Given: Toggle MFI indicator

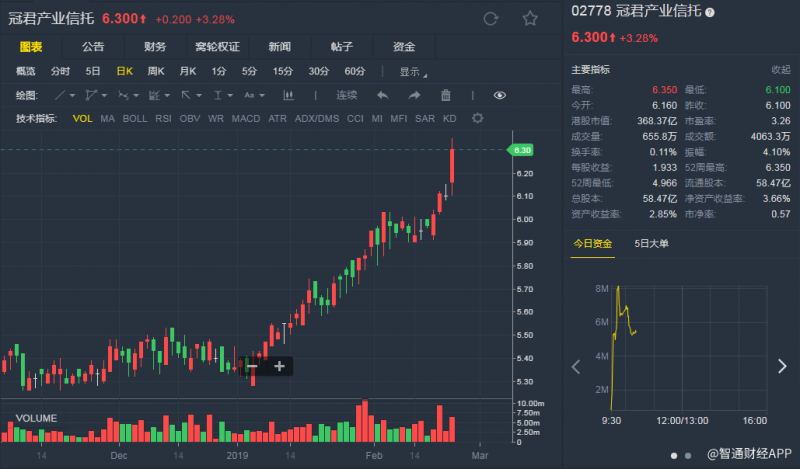Looking at the screenshot, I should (398, 119).
